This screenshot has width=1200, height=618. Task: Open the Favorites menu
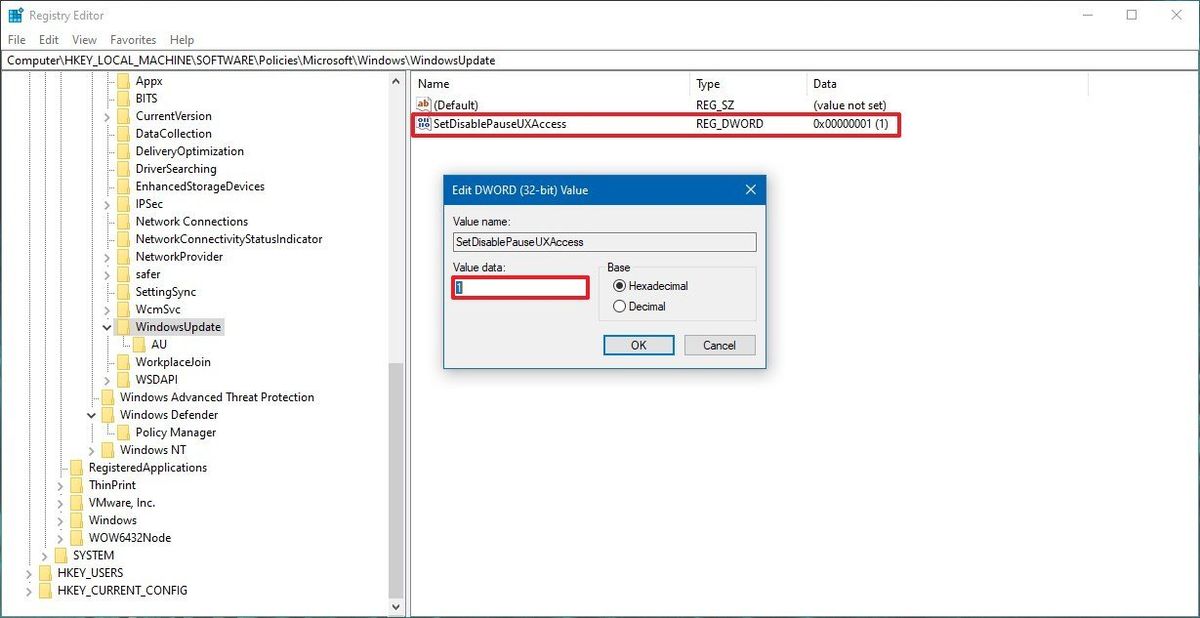(x=132, y=39)
